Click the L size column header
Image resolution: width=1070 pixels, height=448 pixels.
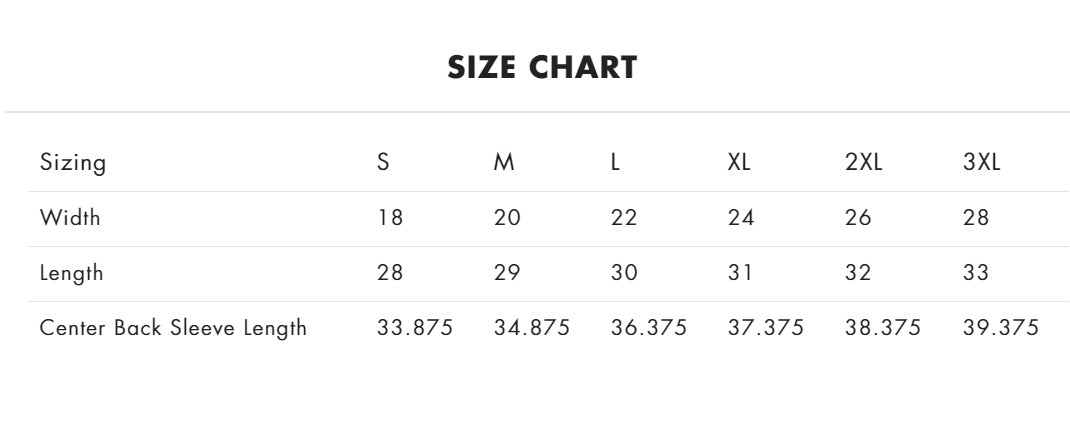point(615,162)
